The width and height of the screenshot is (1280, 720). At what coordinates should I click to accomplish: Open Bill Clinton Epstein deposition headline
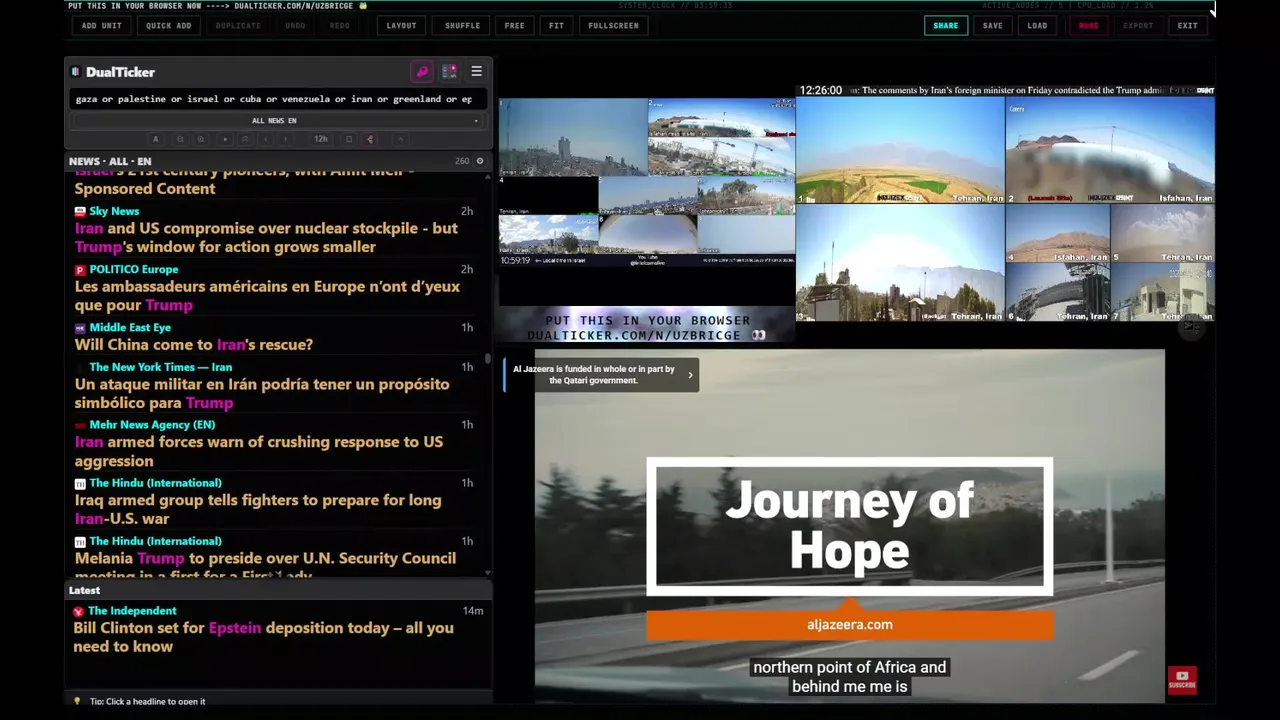(x=263, y=638)
